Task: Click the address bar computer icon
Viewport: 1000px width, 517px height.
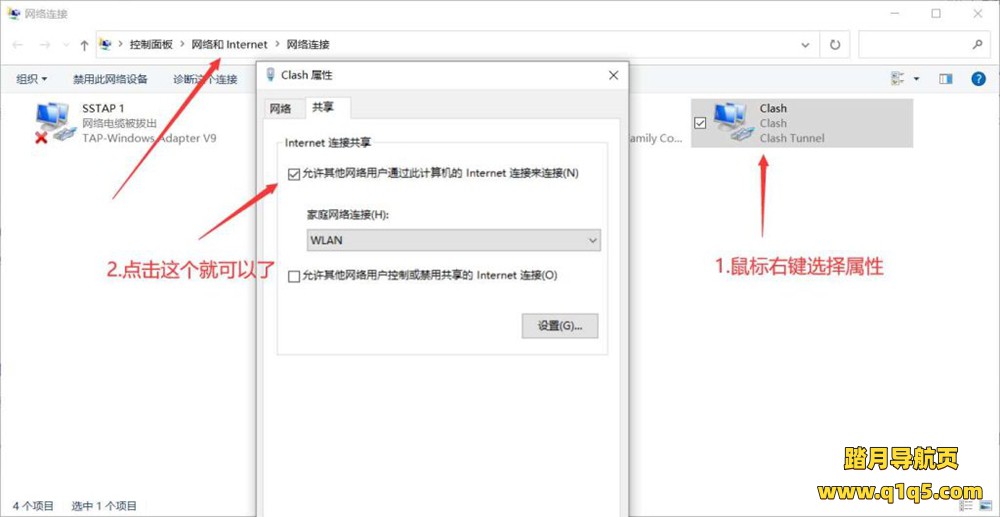Action: (106, 45)
